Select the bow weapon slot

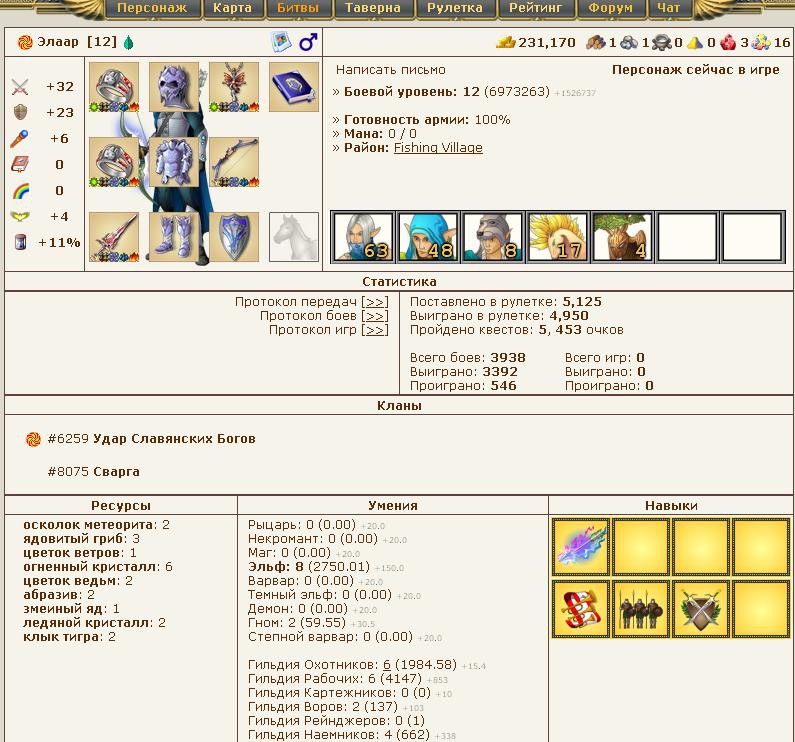[x=234, y=162]
